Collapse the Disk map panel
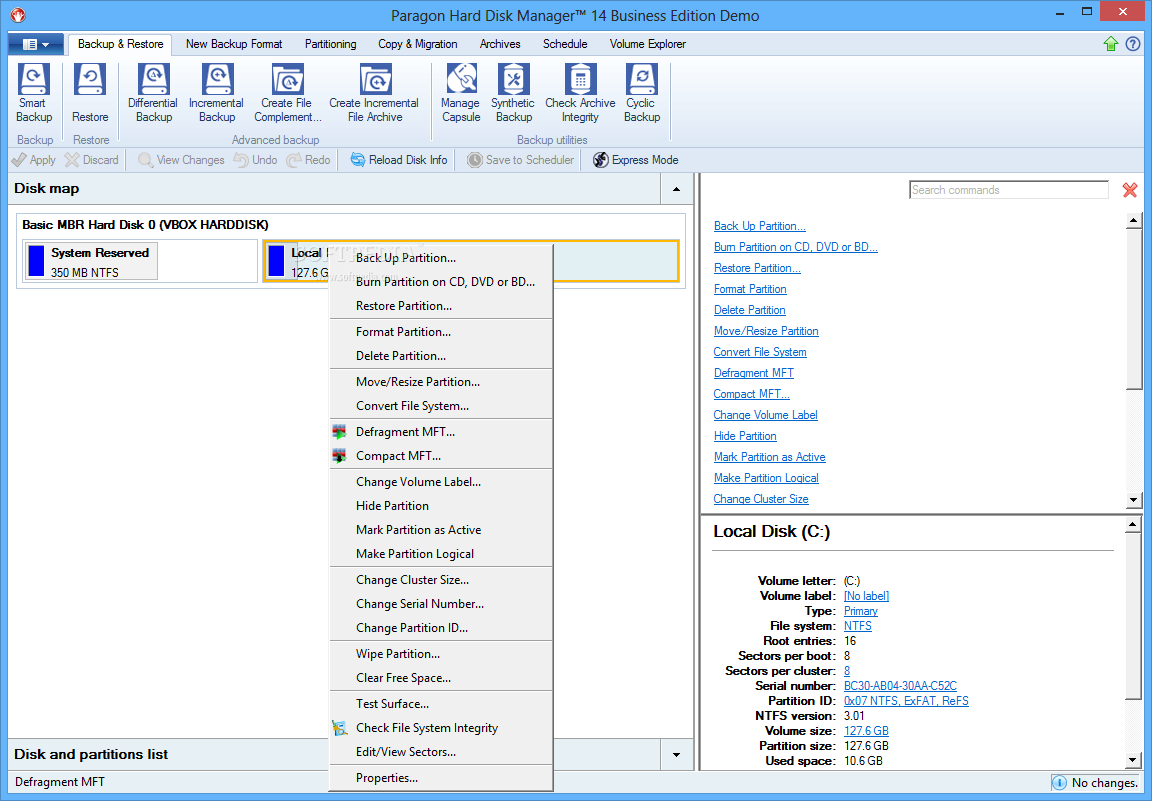Viewport: 1152px width, 801px height. click(x=676, y=189)
